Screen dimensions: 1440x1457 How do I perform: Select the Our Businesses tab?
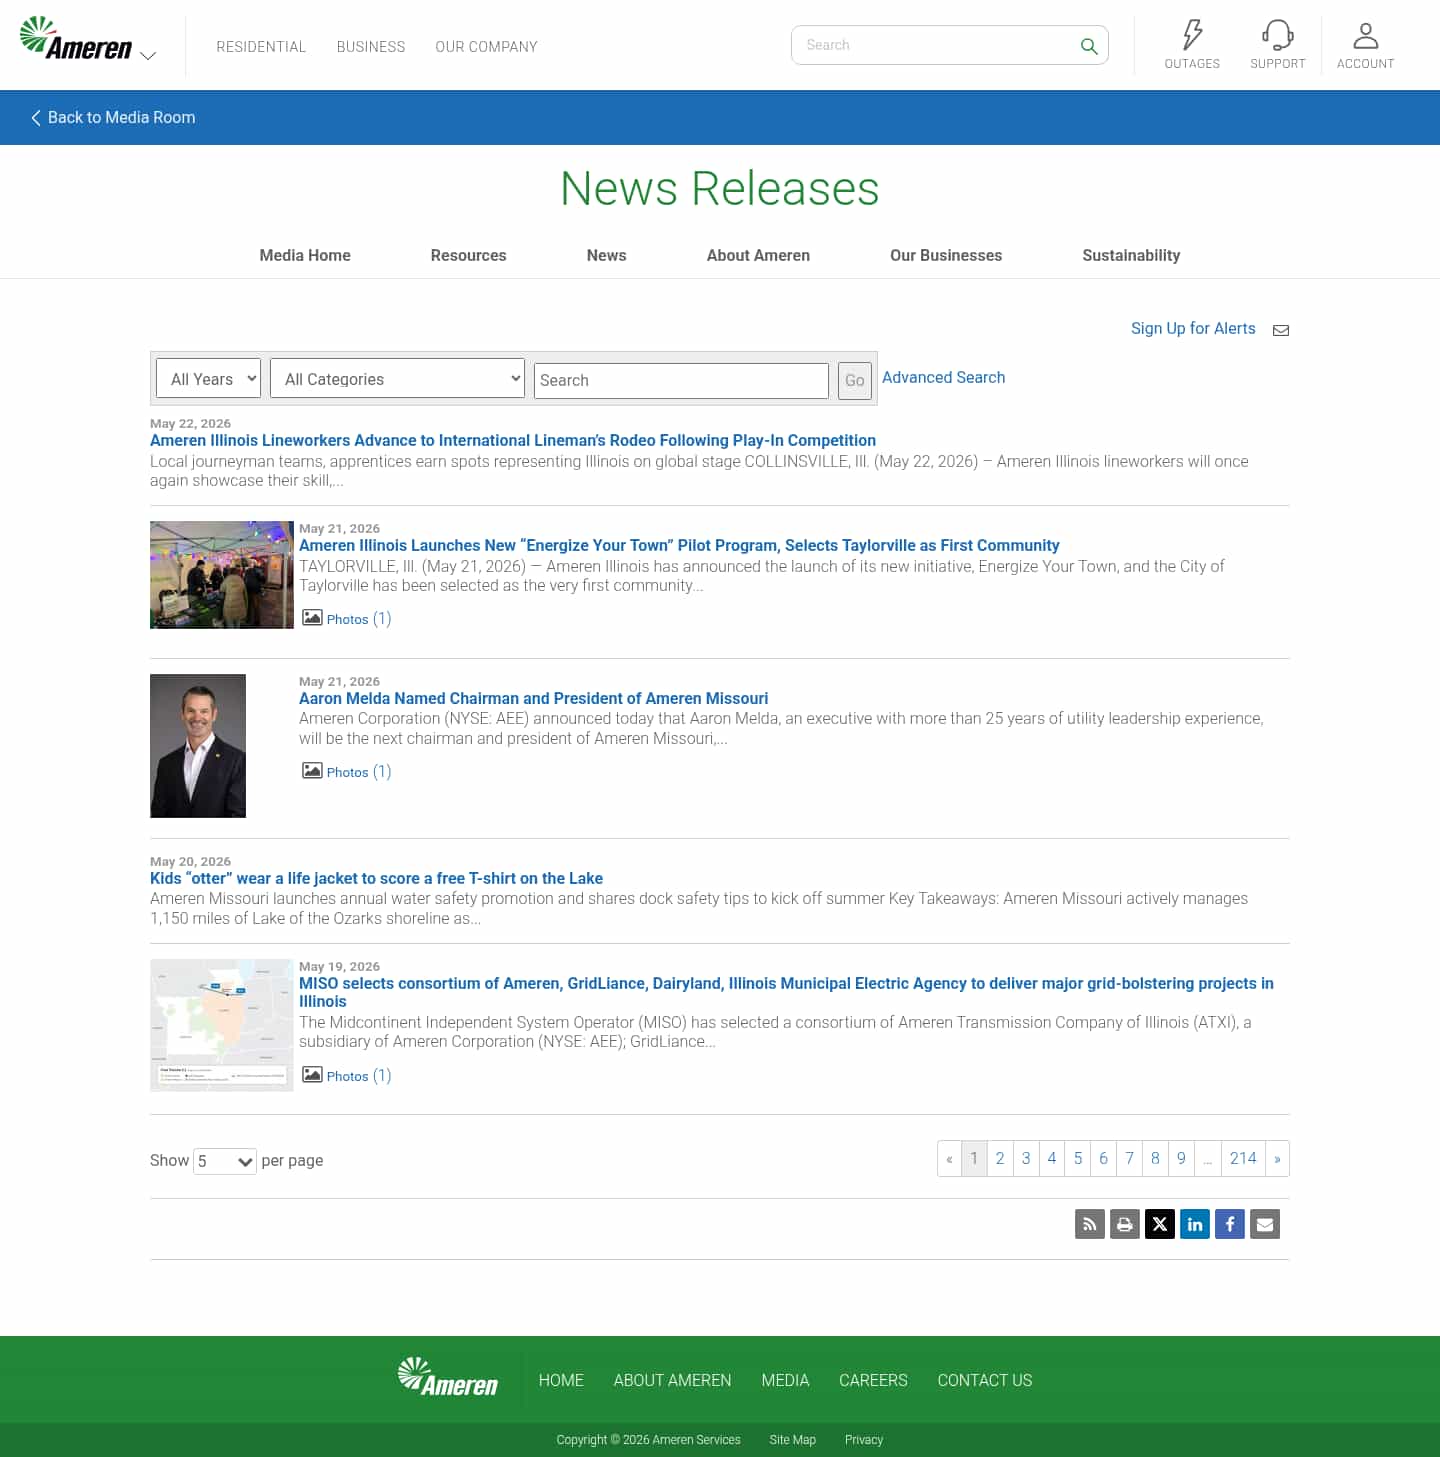click(x=946, y=255)
